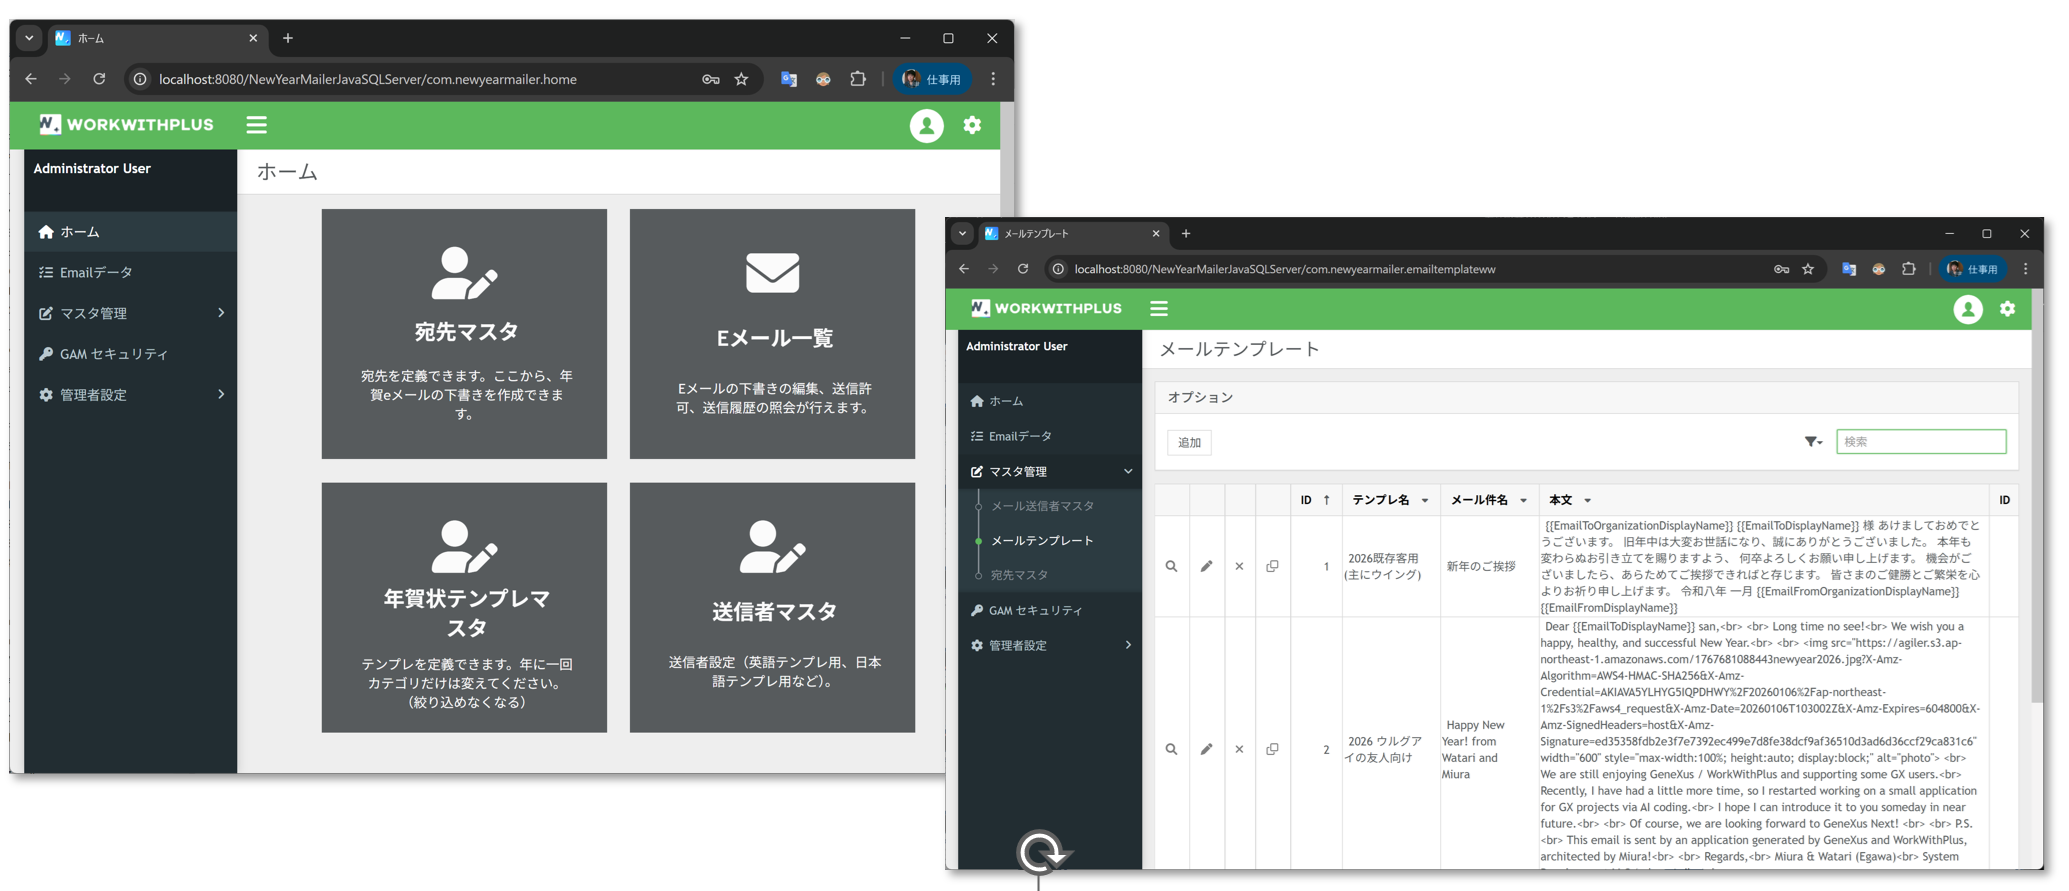Image resolution: width=2069 pixels, height=891 pixels.
Task: Bookmark the home page with the star icon
Action: coord(741,79)
